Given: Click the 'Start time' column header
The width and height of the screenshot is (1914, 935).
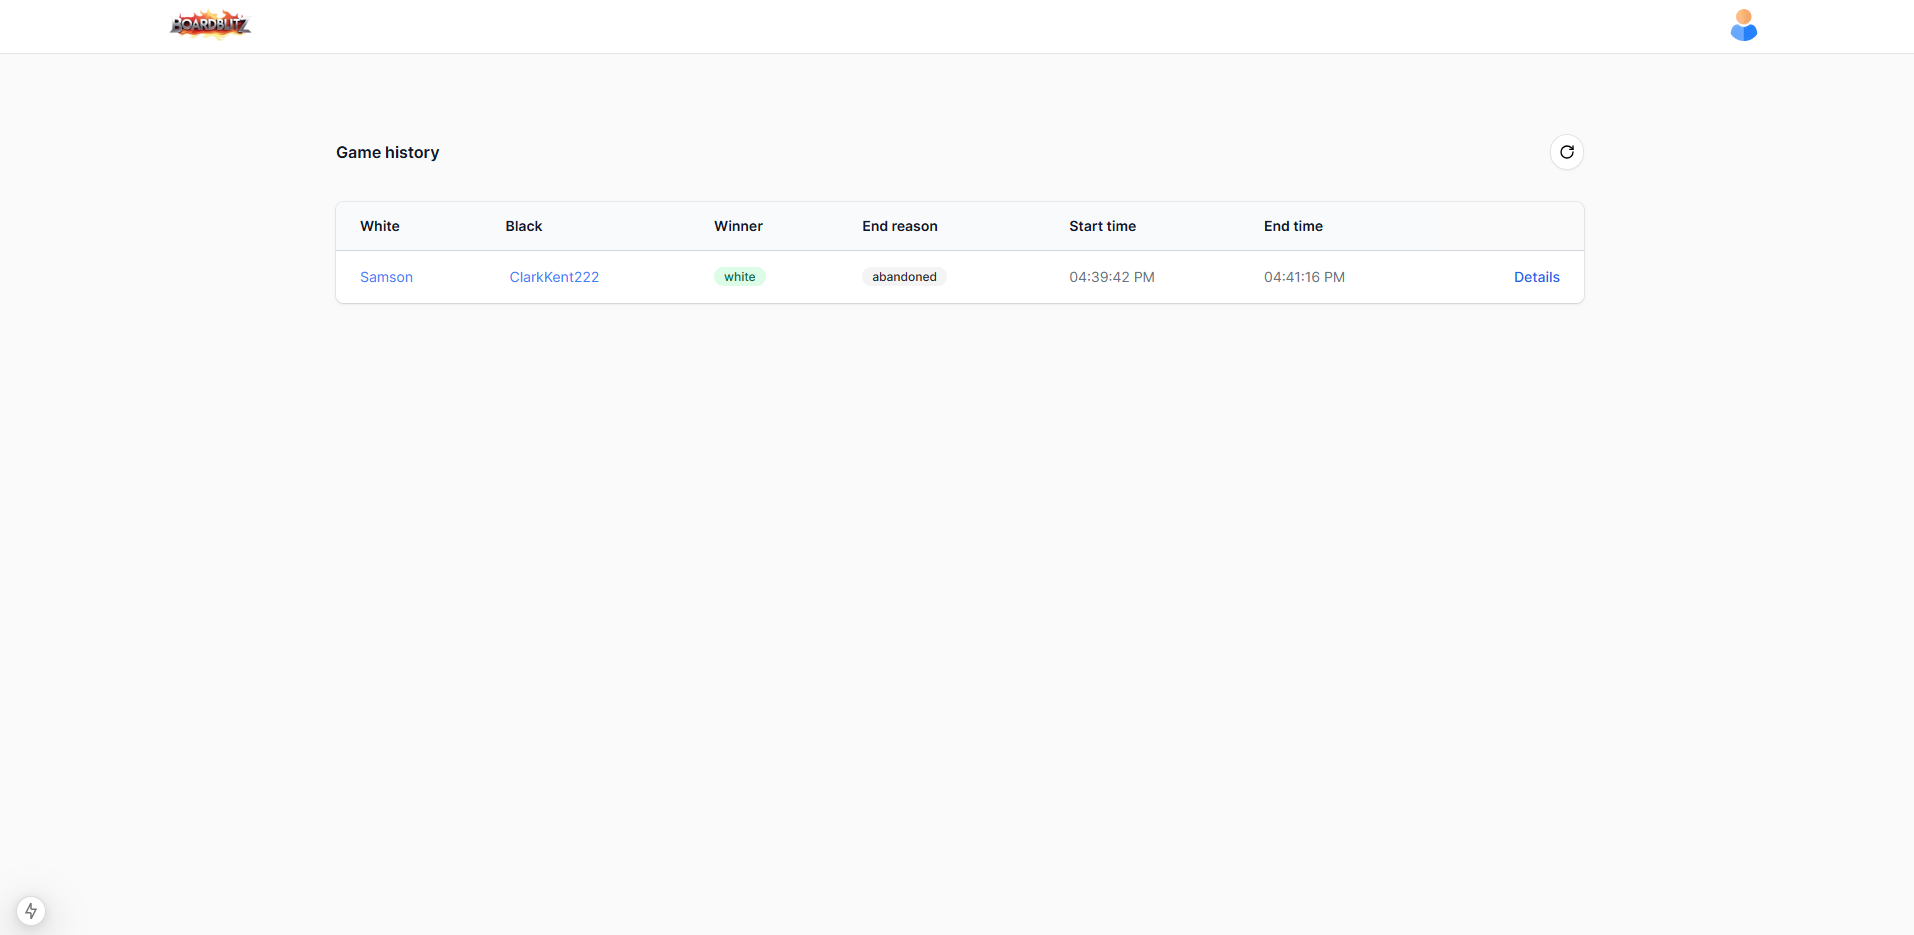Looking at the screenshot, I should pyautogui.click(x=1102, y=226).
